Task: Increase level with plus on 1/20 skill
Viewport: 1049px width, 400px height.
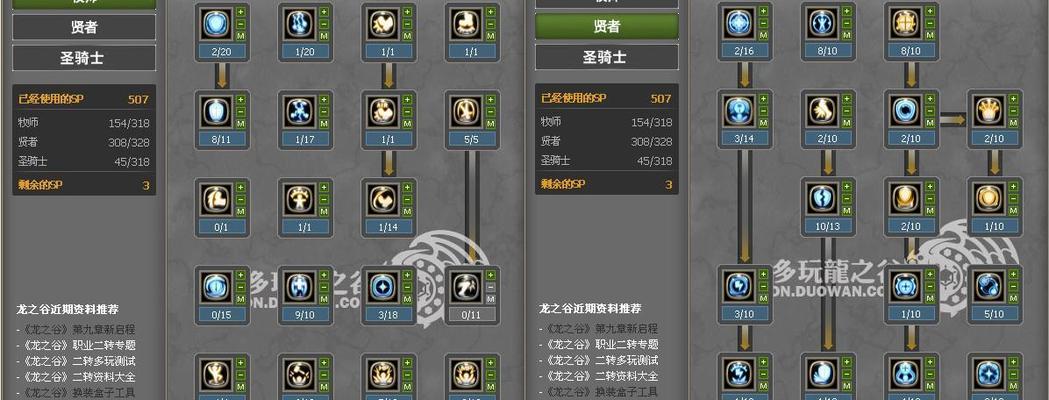Action: [x=324, y=12]
